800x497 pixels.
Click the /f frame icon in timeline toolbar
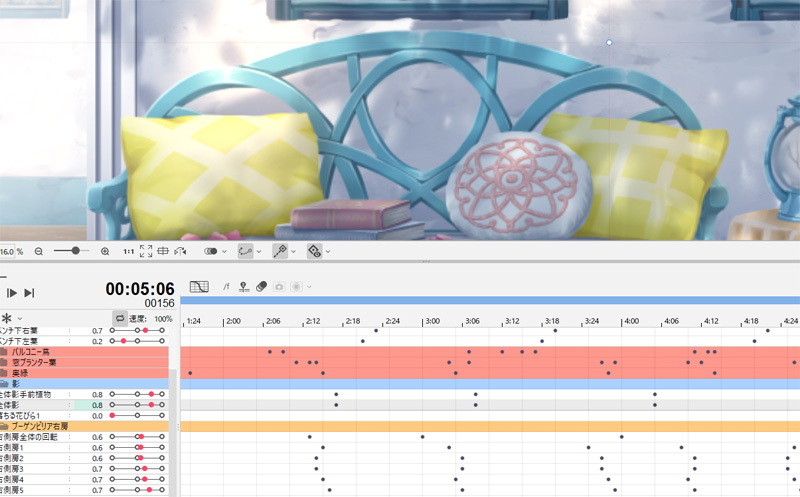click(x=226, y=286)
